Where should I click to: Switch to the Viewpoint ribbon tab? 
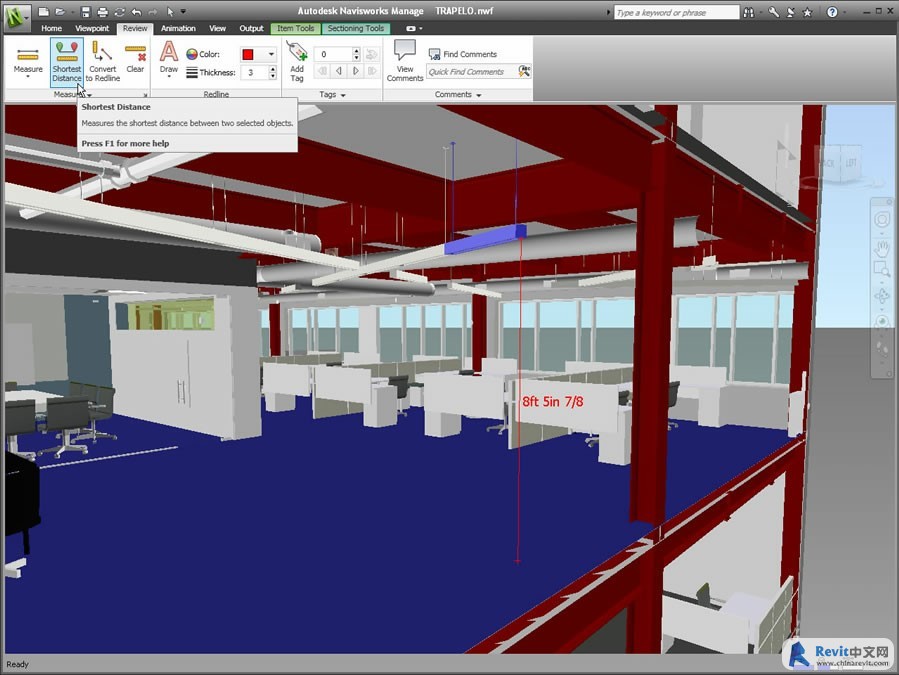click(x=92, y=28)
